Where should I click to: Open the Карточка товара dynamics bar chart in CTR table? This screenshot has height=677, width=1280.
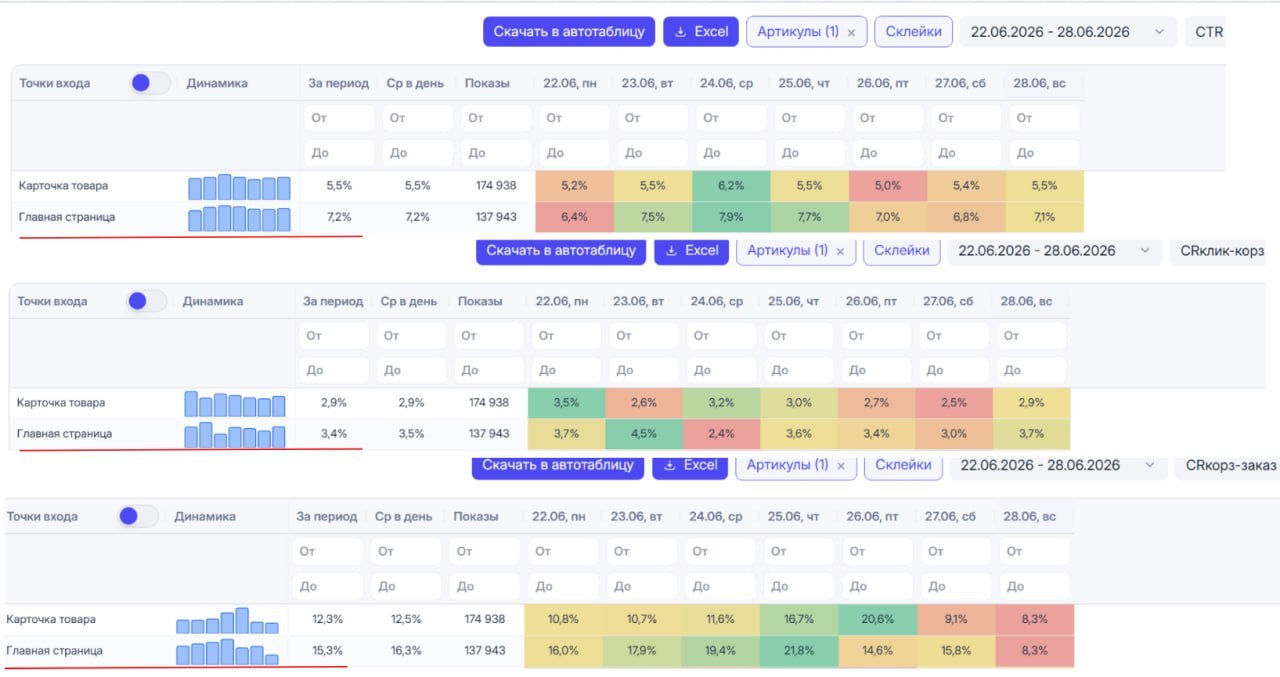tap(239, 187)
